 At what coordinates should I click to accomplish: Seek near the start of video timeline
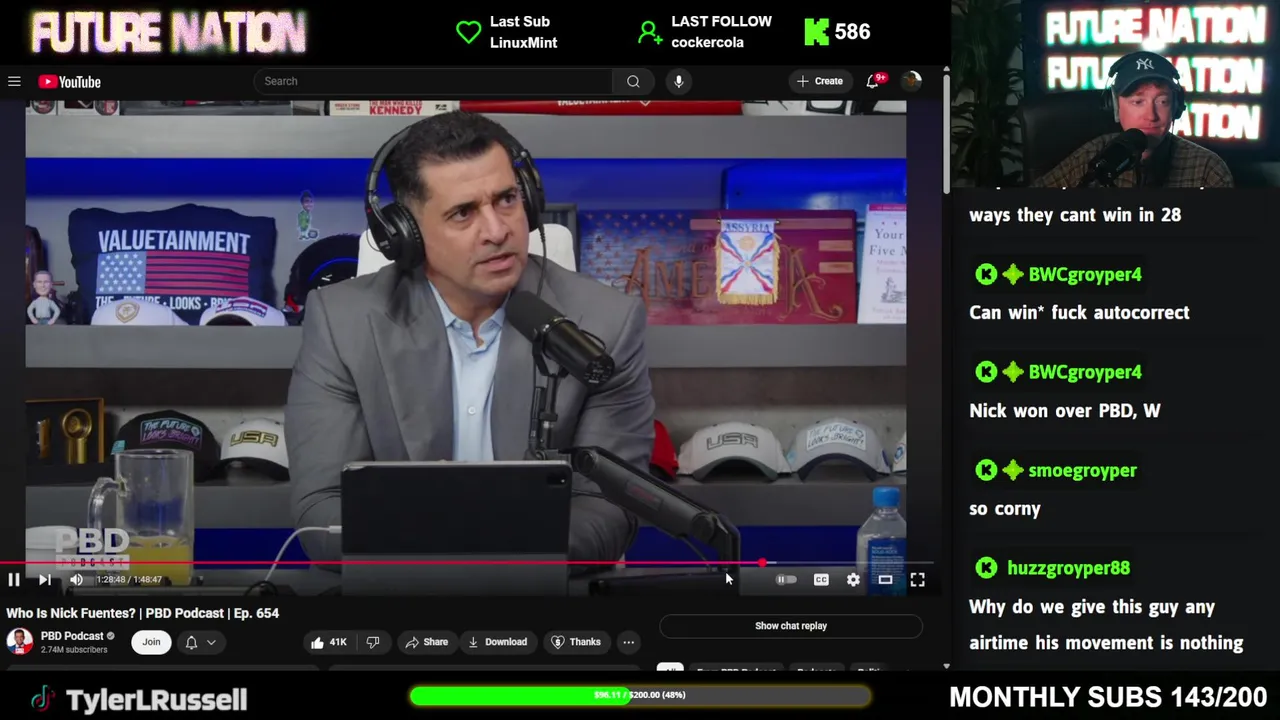coord(12,563)
